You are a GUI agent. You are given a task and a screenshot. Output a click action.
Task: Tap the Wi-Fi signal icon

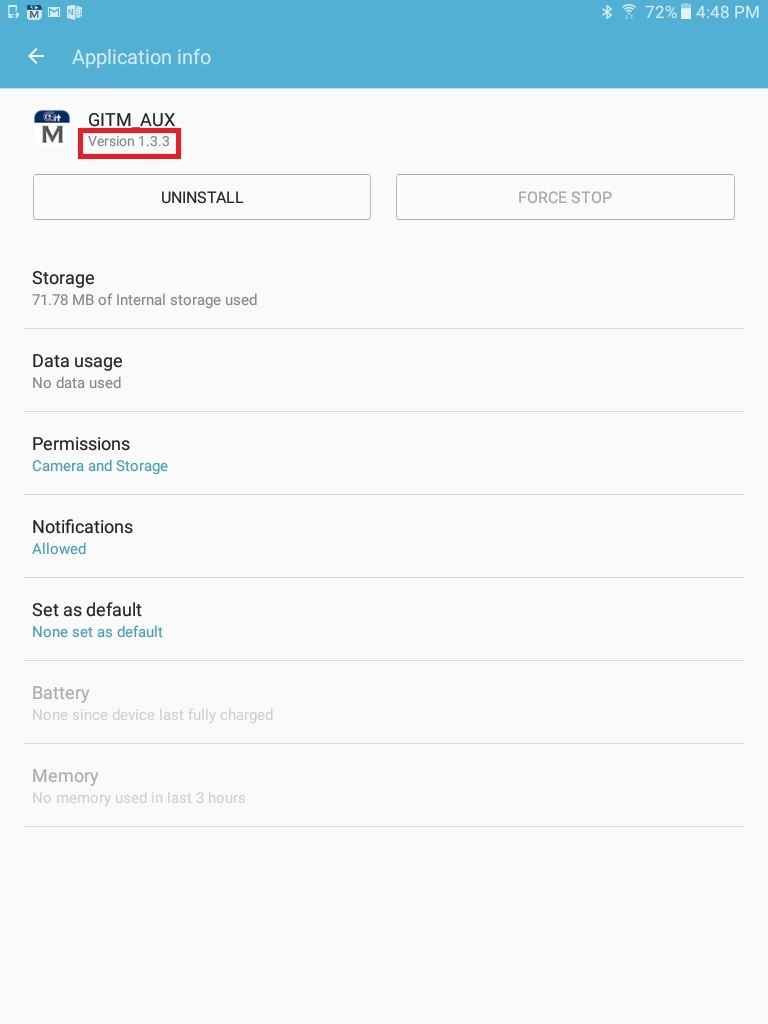(628, 12)
